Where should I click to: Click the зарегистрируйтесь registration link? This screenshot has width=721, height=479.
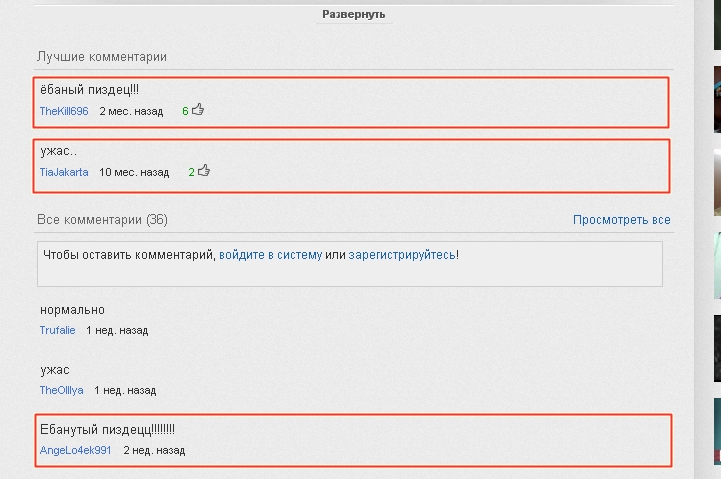(402, 255)
